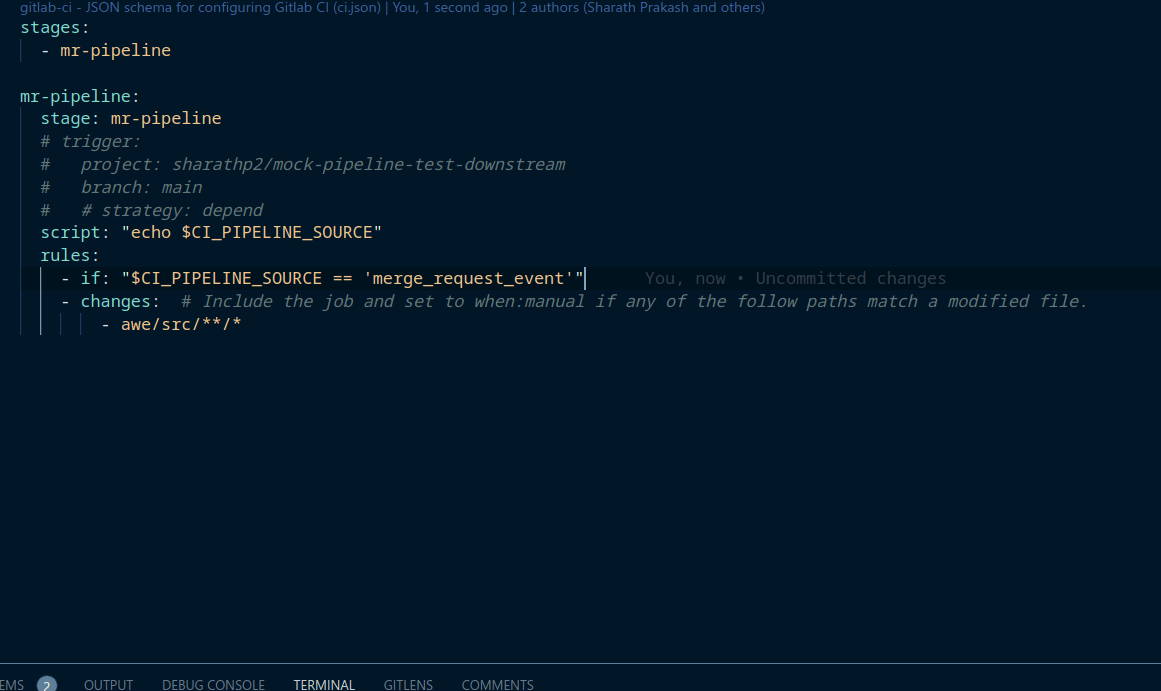Click the "Uncommitted changes" inline blame text

(849, 278)
